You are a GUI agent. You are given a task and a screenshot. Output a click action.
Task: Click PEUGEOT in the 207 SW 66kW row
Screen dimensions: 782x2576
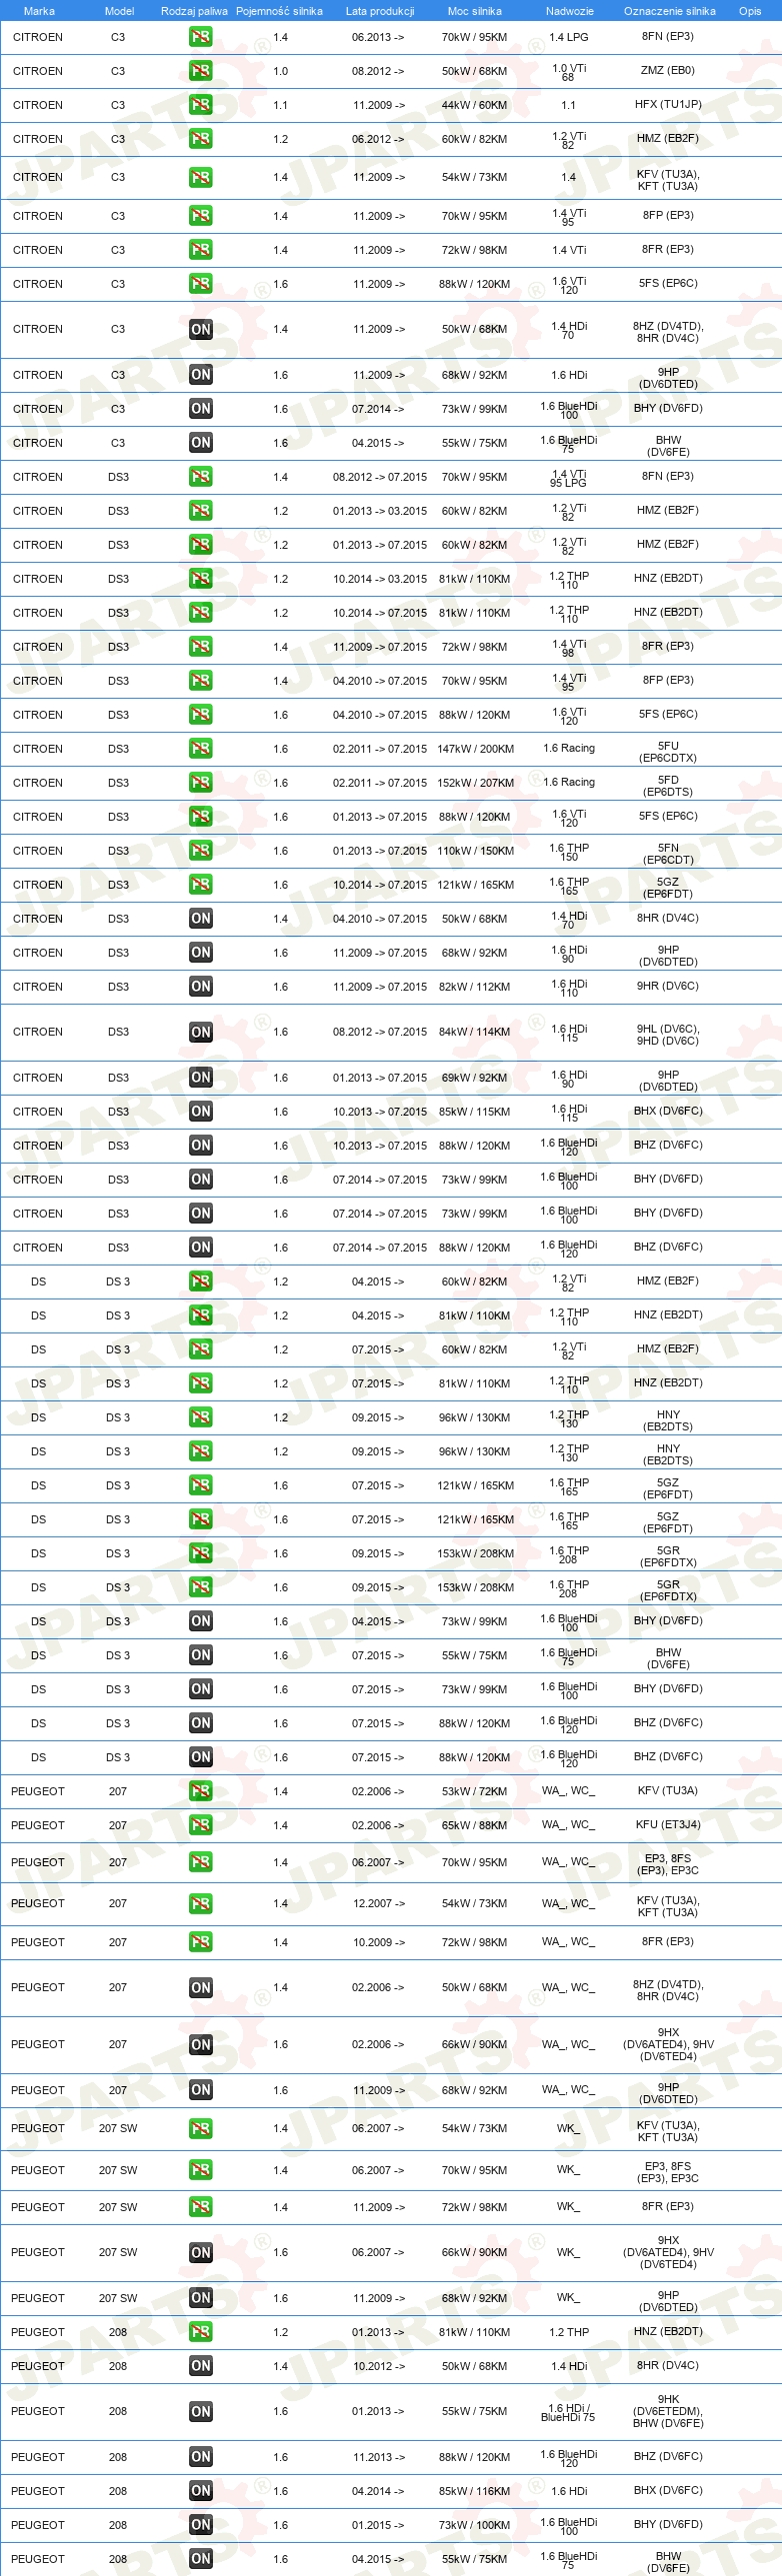pos(38,2253)
